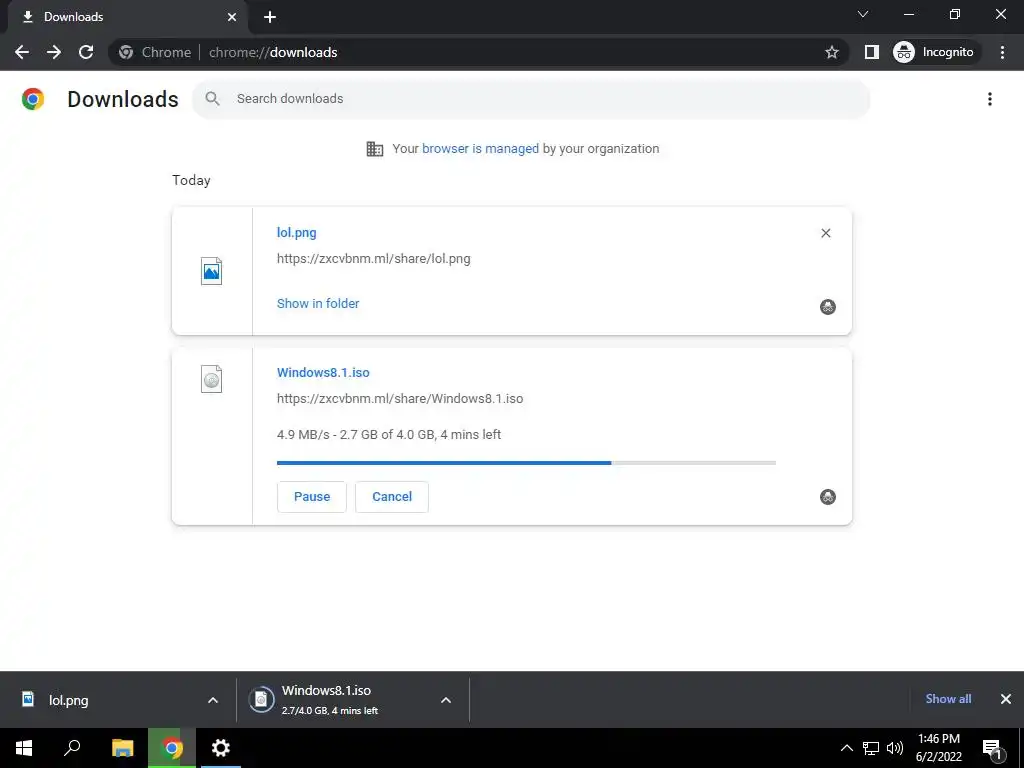Click the Incognito profile indicator
This screenshot has height=768, width=1024.
click(936, 52)
